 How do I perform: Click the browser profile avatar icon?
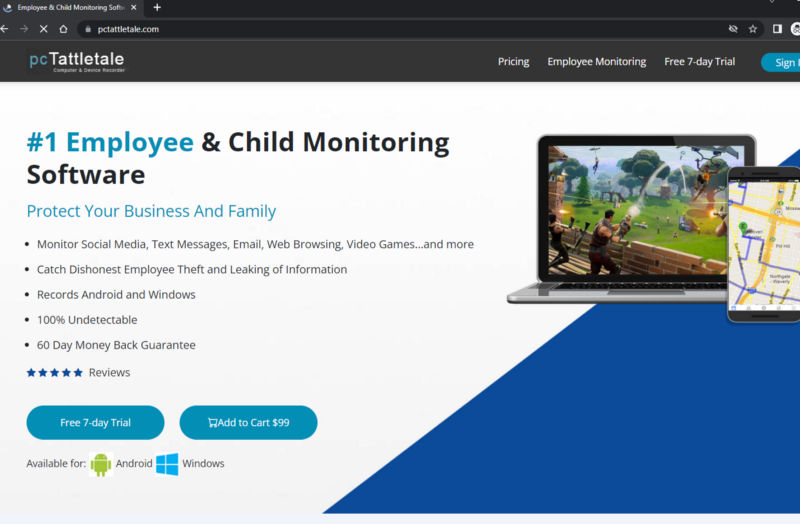(x=795, y=29)
